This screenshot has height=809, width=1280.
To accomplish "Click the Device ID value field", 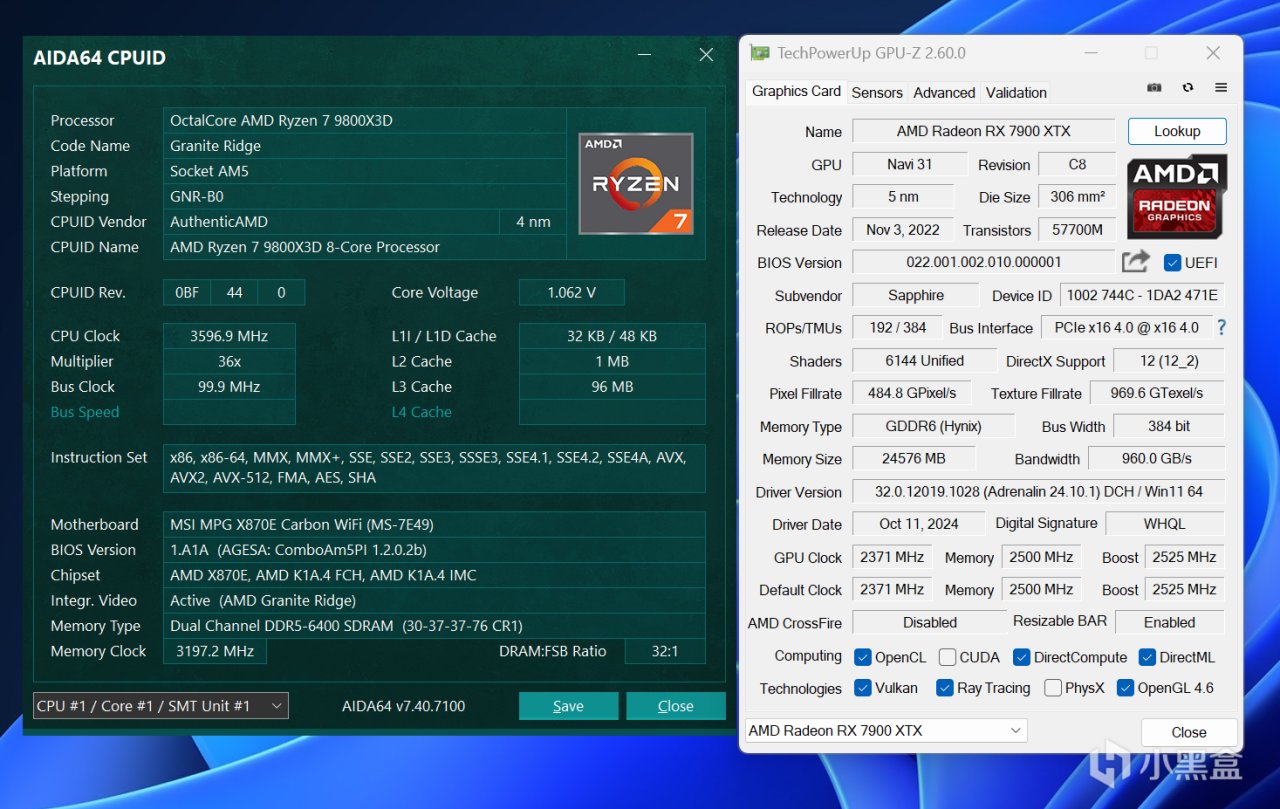I will 1142,296.
